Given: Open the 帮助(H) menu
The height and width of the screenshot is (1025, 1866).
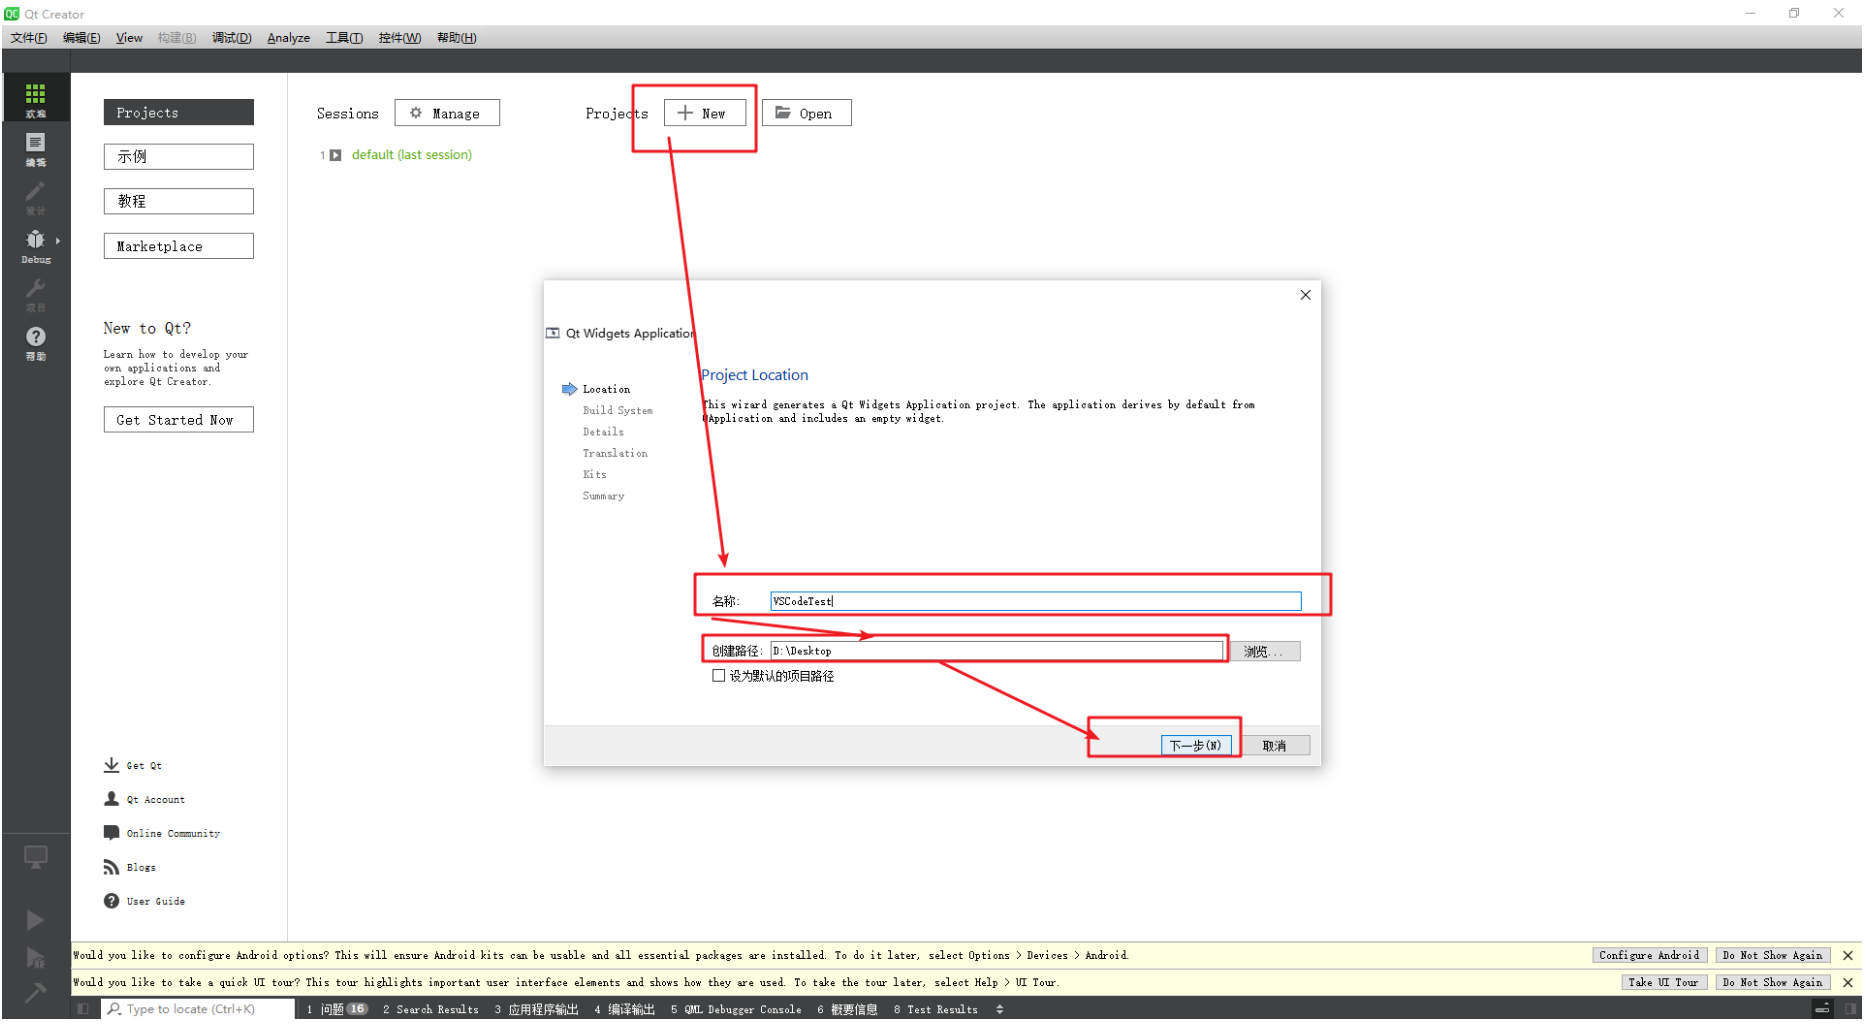Looking at the screenshot, I should coord(456,38).
